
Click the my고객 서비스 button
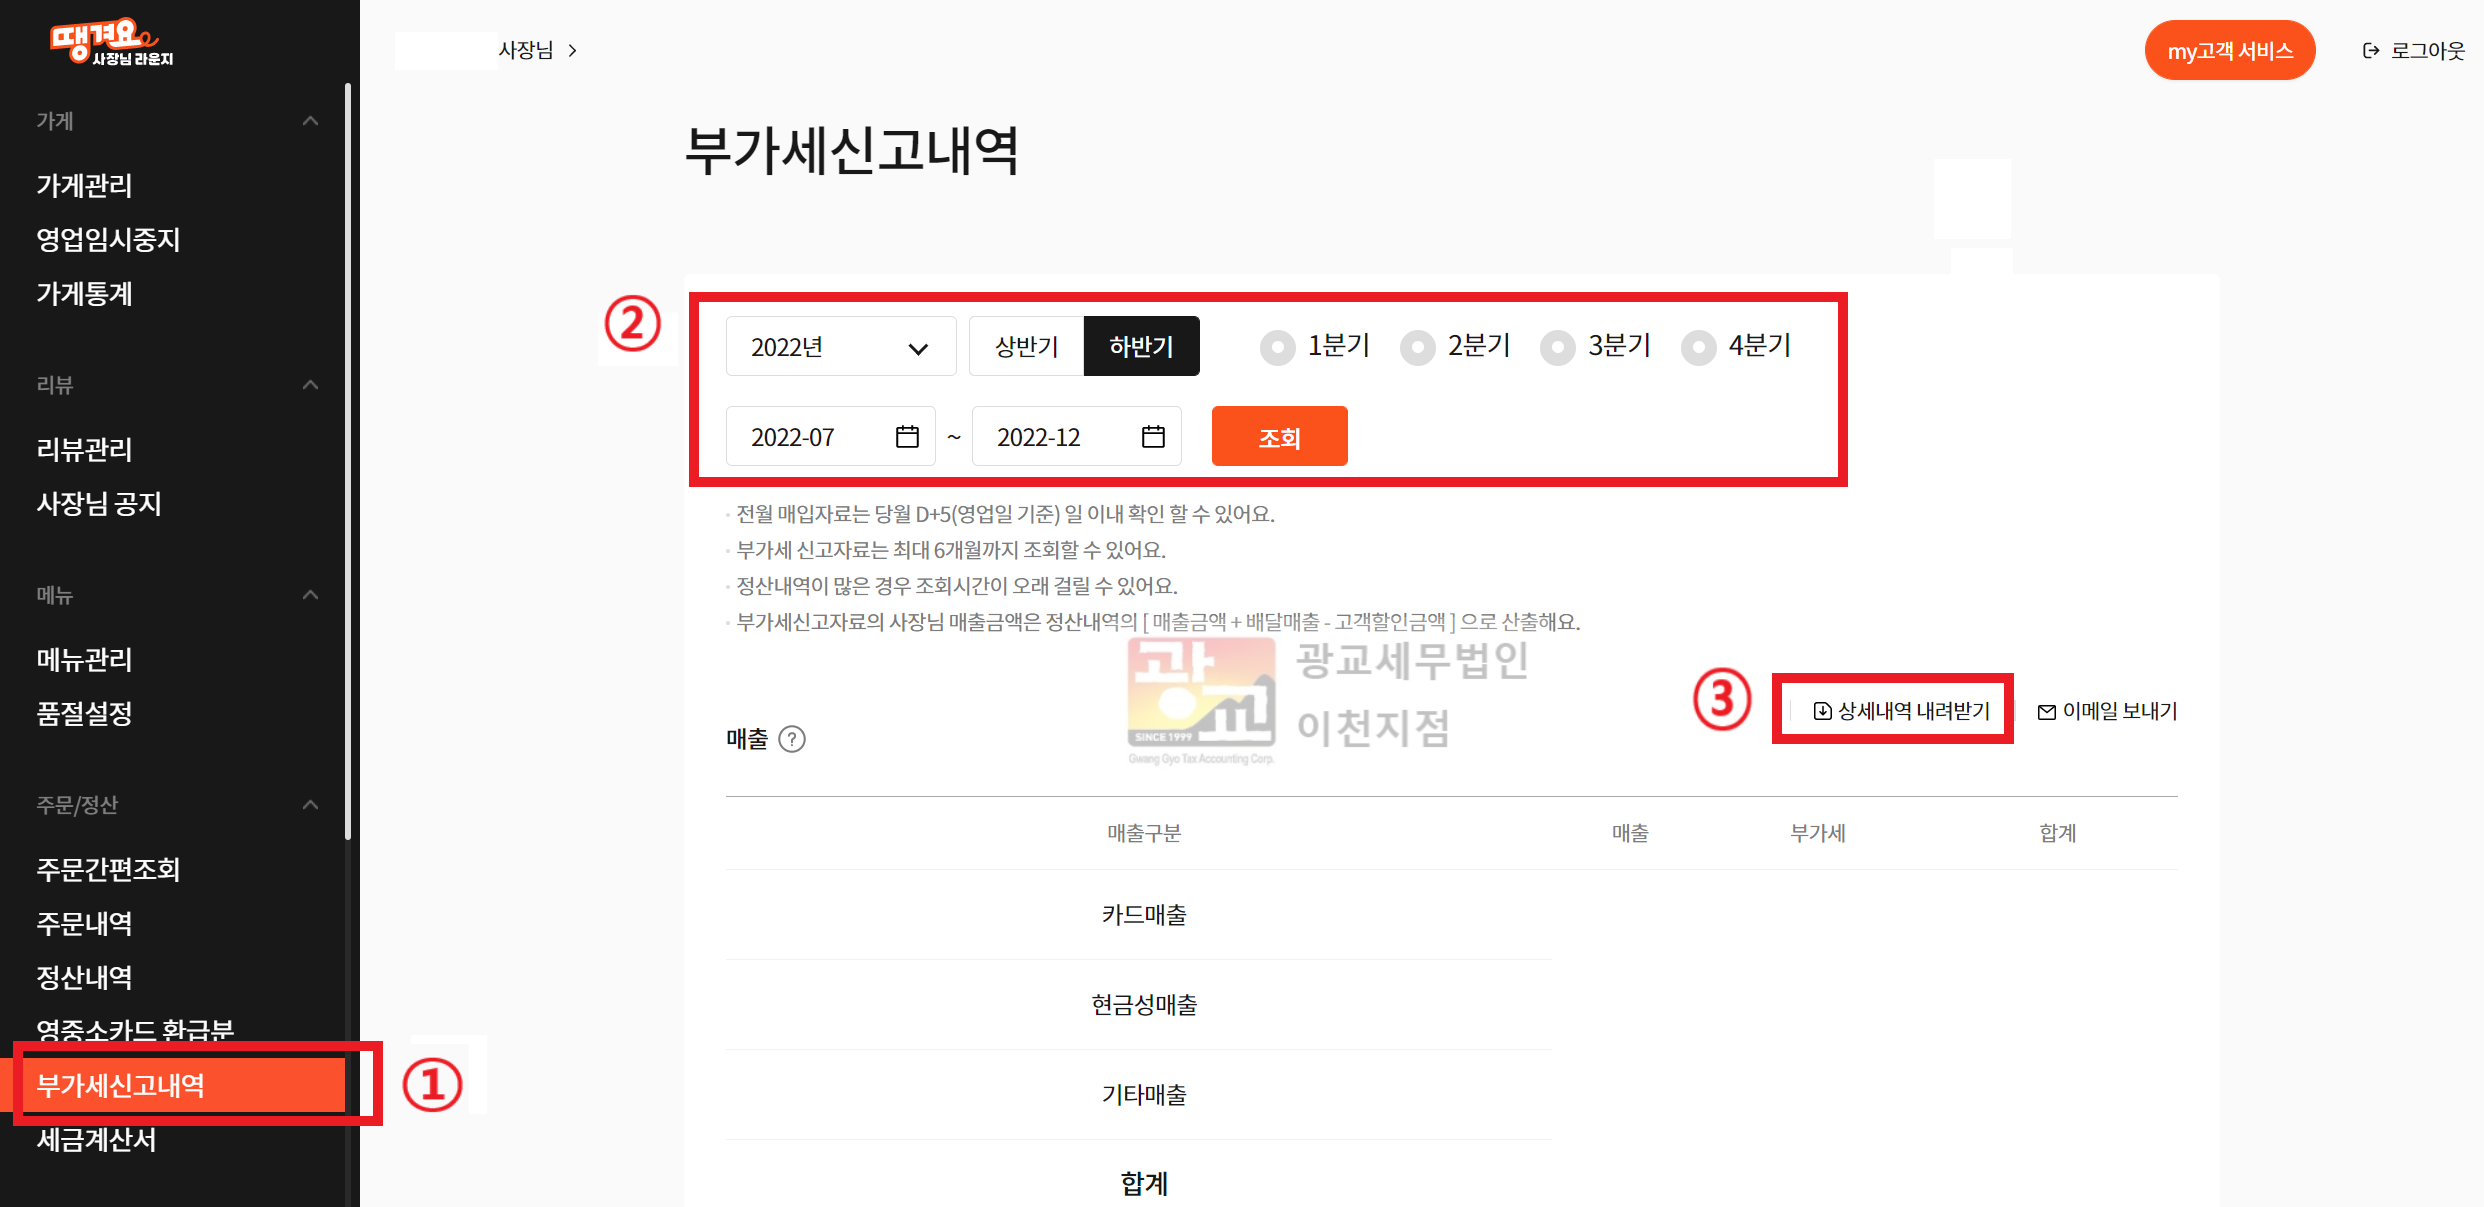point(2229,51)
